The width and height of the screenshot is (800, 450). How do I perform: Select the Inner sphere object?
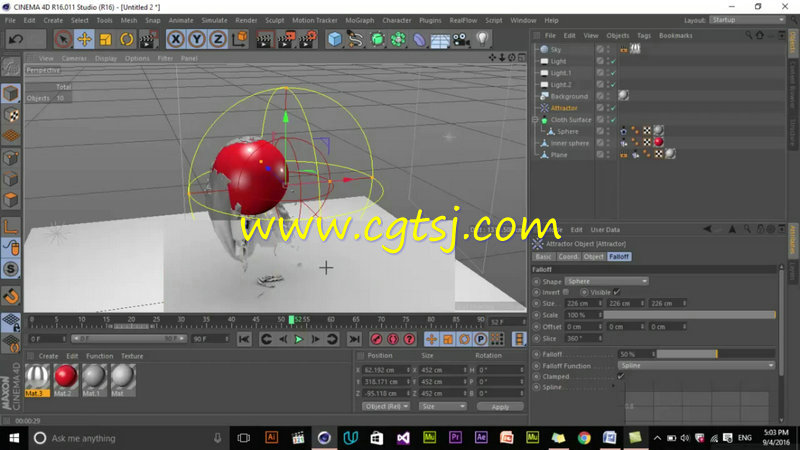coord(569,143)
